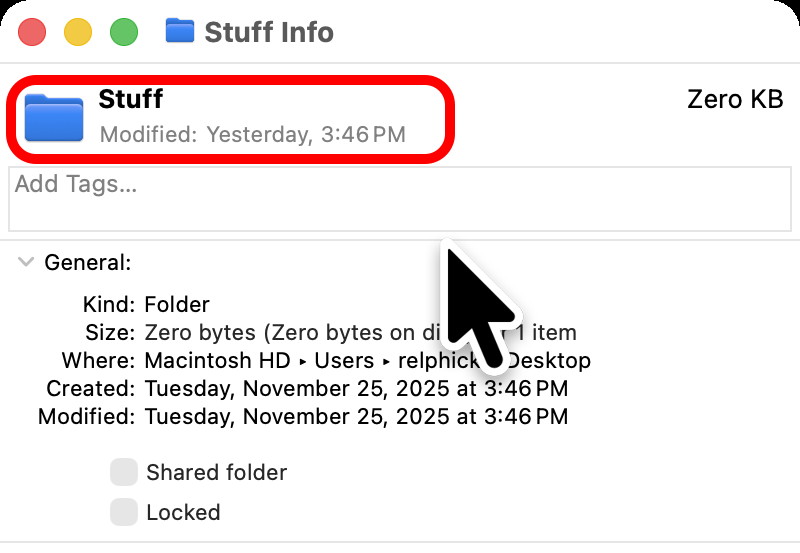Click the Zero KB size text

click(x=729, y=100)
